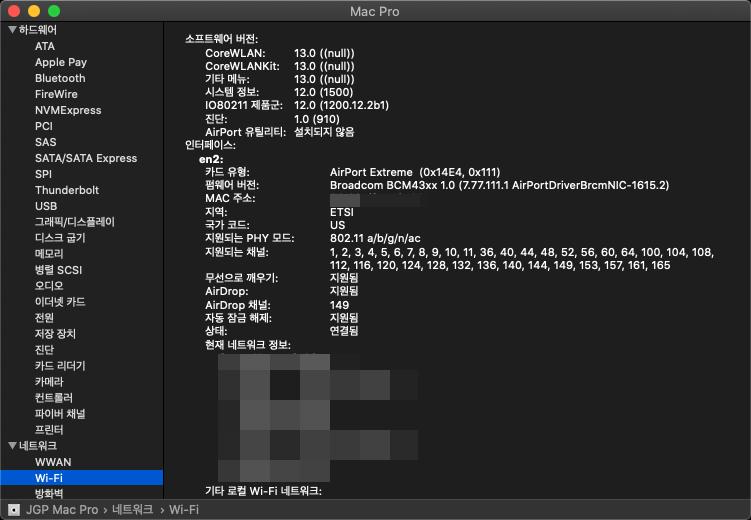Screen dimensions: 751x520
Task: Select Apple Pay in the sidebar
Action: (x=61, y=62)
